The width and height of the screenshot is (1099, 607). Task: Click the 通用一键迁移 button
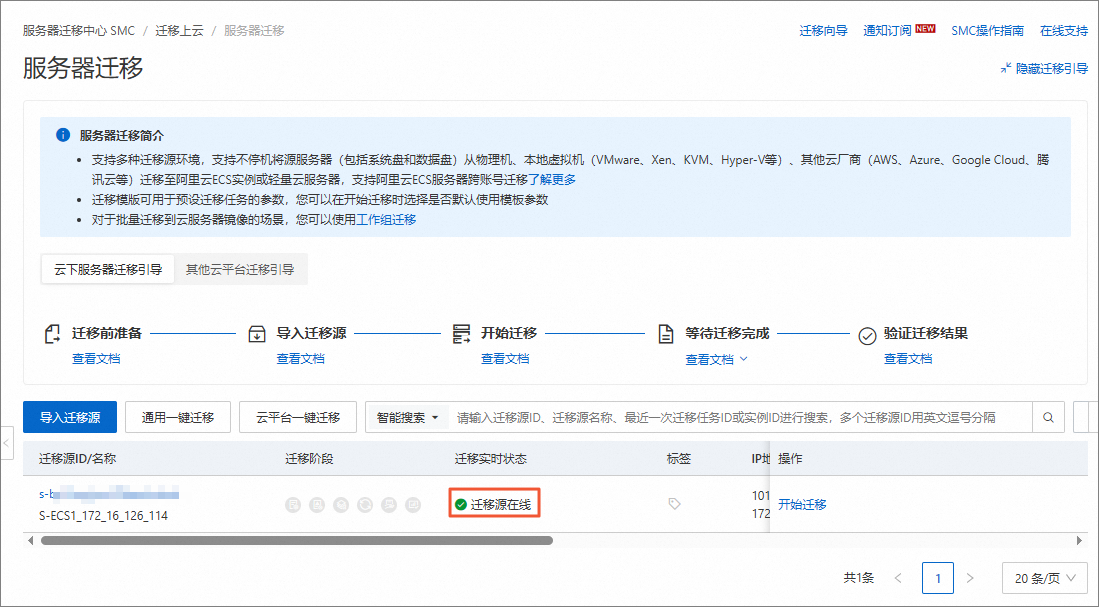click(x=178, y=417)
